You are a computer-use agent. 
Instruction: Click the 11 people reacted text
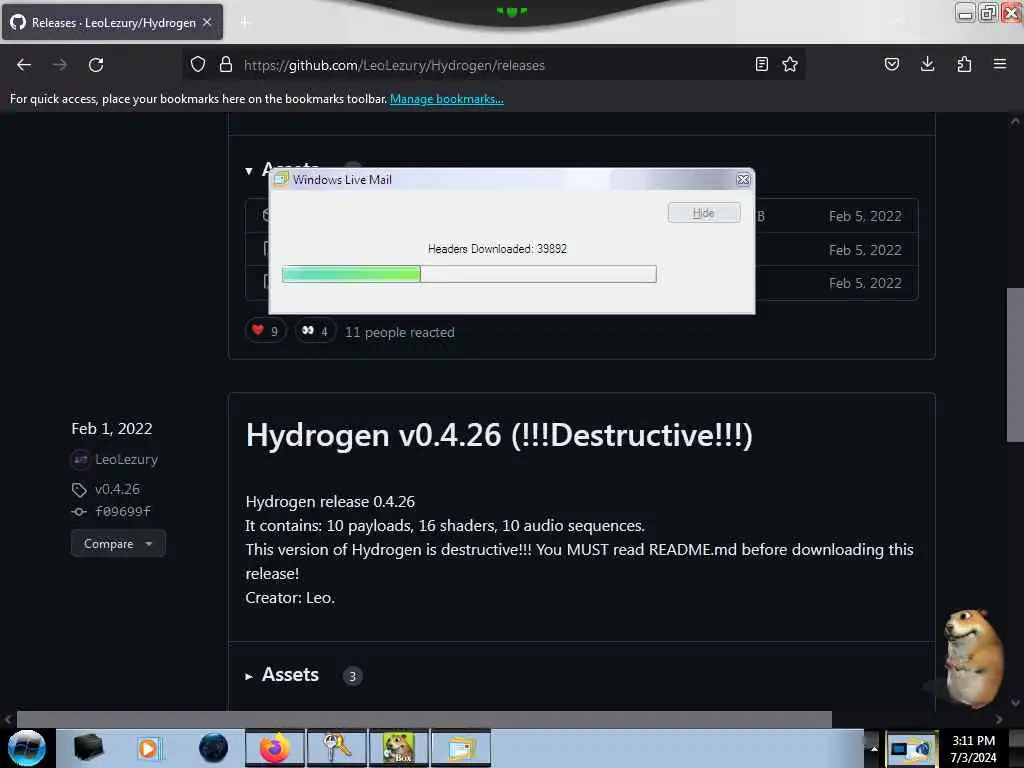pyautogui.click(x=400, y=332)
